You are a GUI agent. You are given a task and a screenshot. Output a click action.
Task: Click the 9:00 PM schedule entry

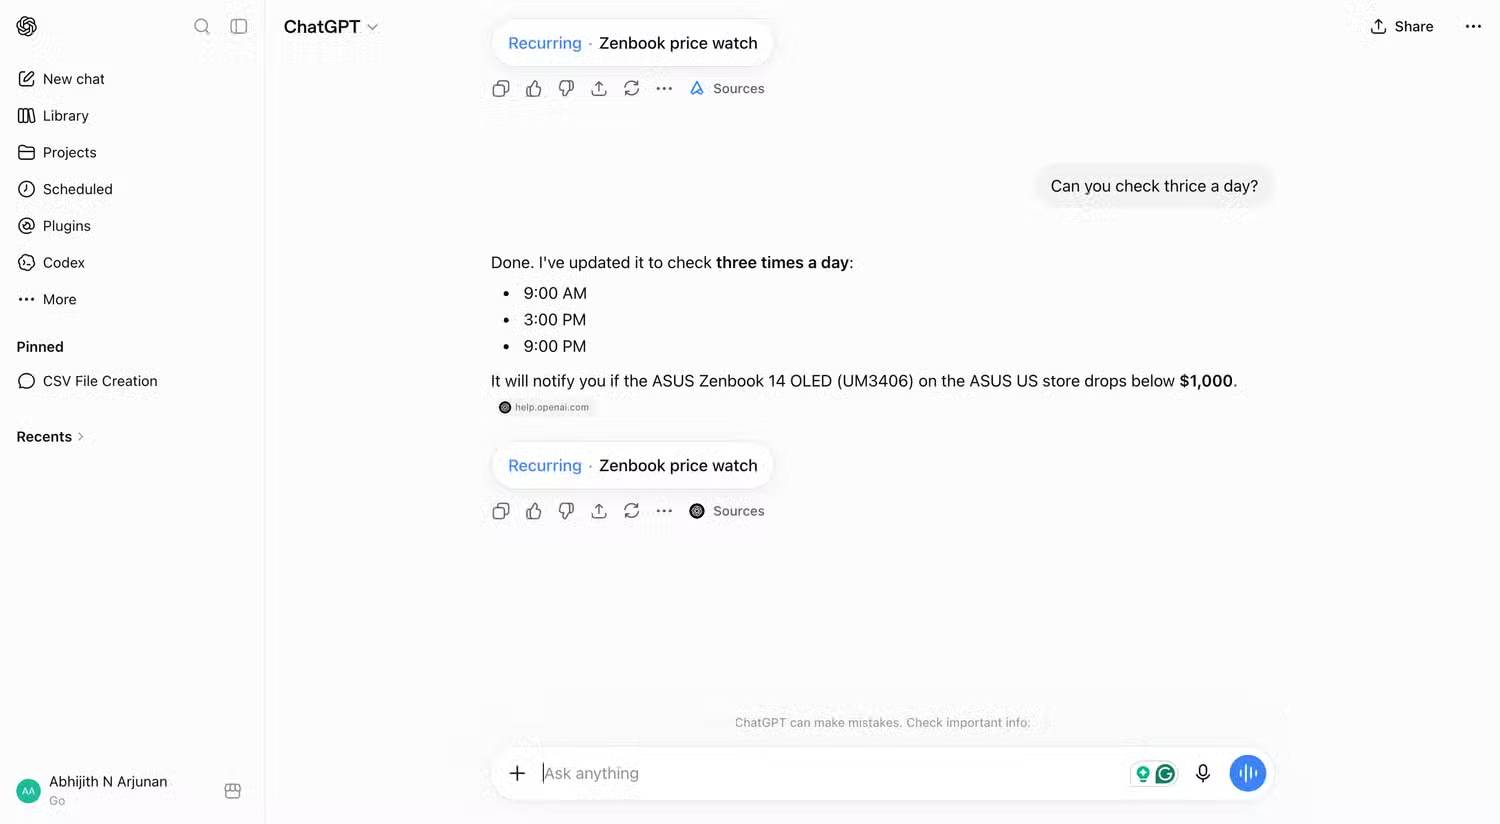click(x=555, y=346)
